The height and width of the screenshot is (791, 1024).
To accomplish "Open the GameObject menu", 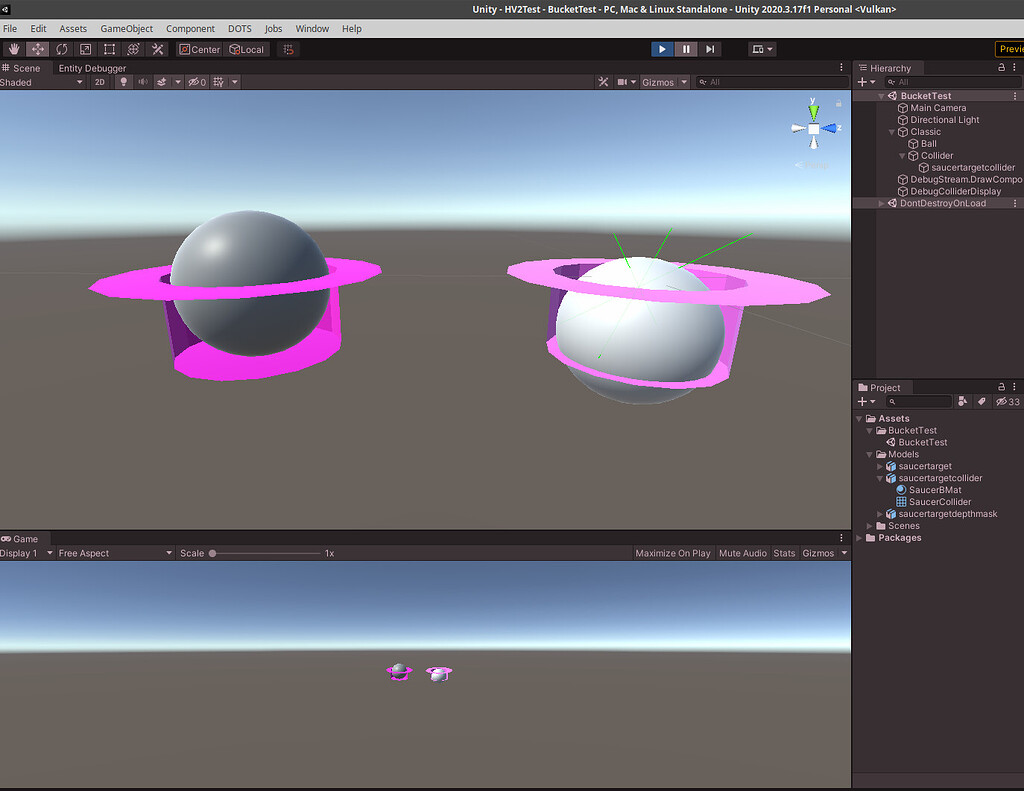I will [x=126, y=28].
